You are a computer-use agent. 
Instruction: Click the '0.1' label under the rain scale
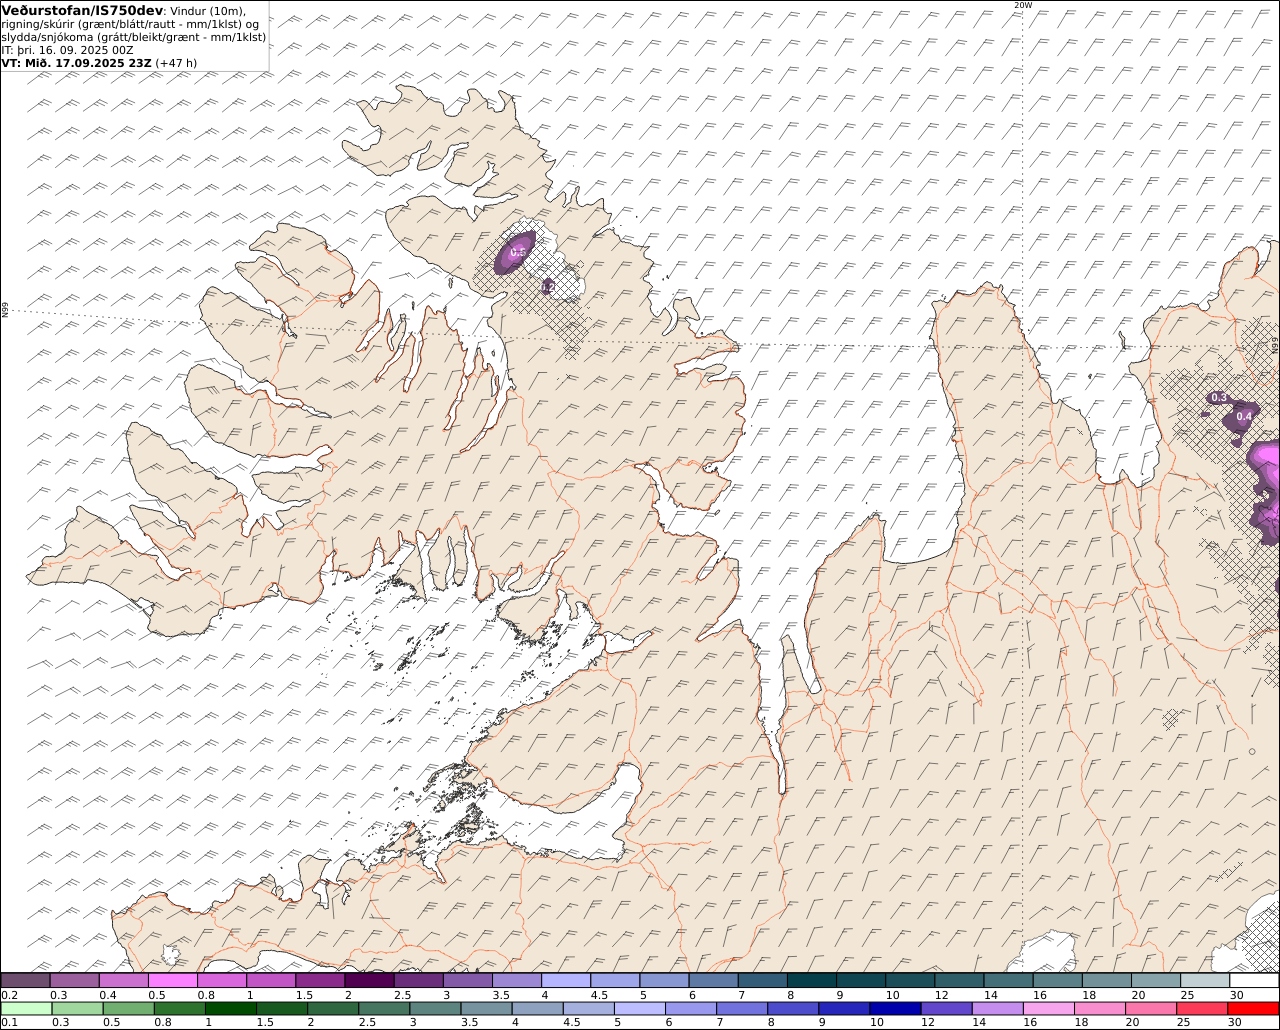coord(10,1022)
